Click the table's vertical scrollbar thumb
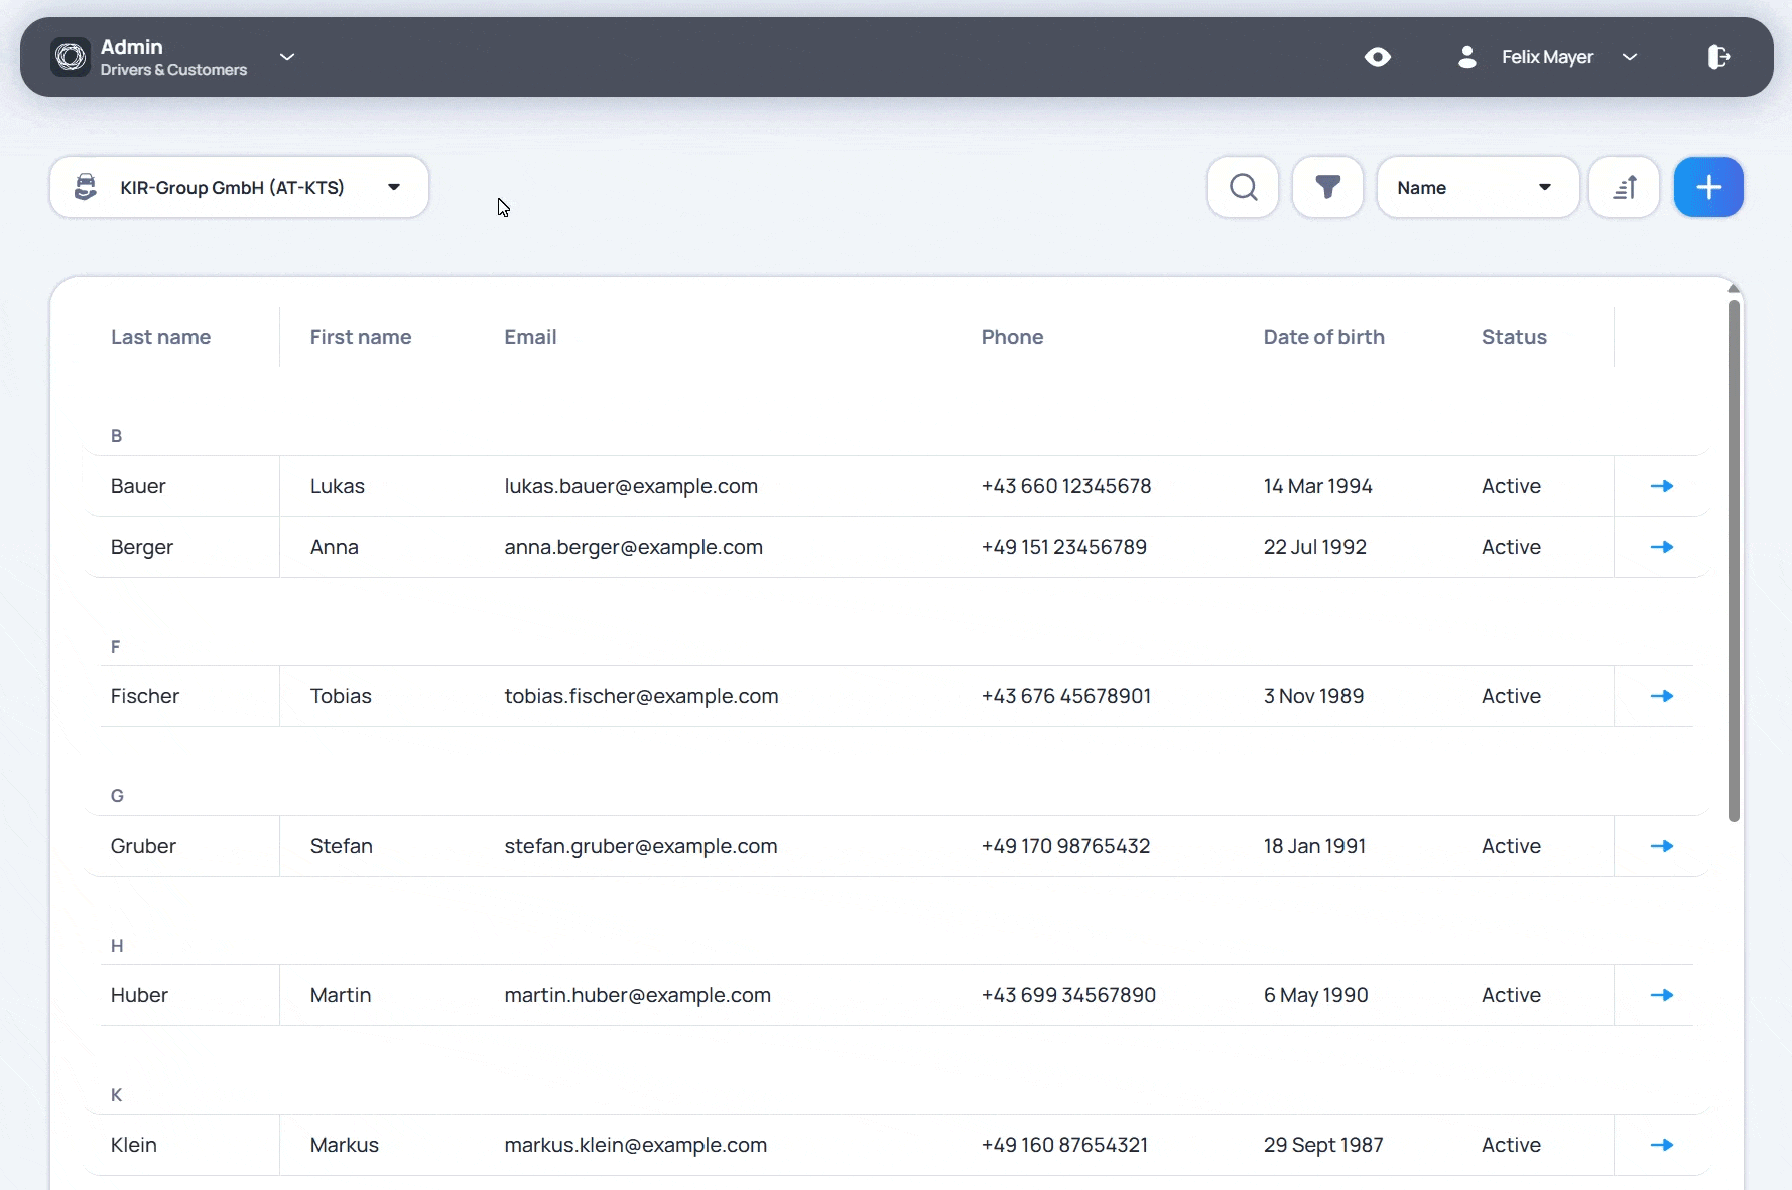 1734,560
